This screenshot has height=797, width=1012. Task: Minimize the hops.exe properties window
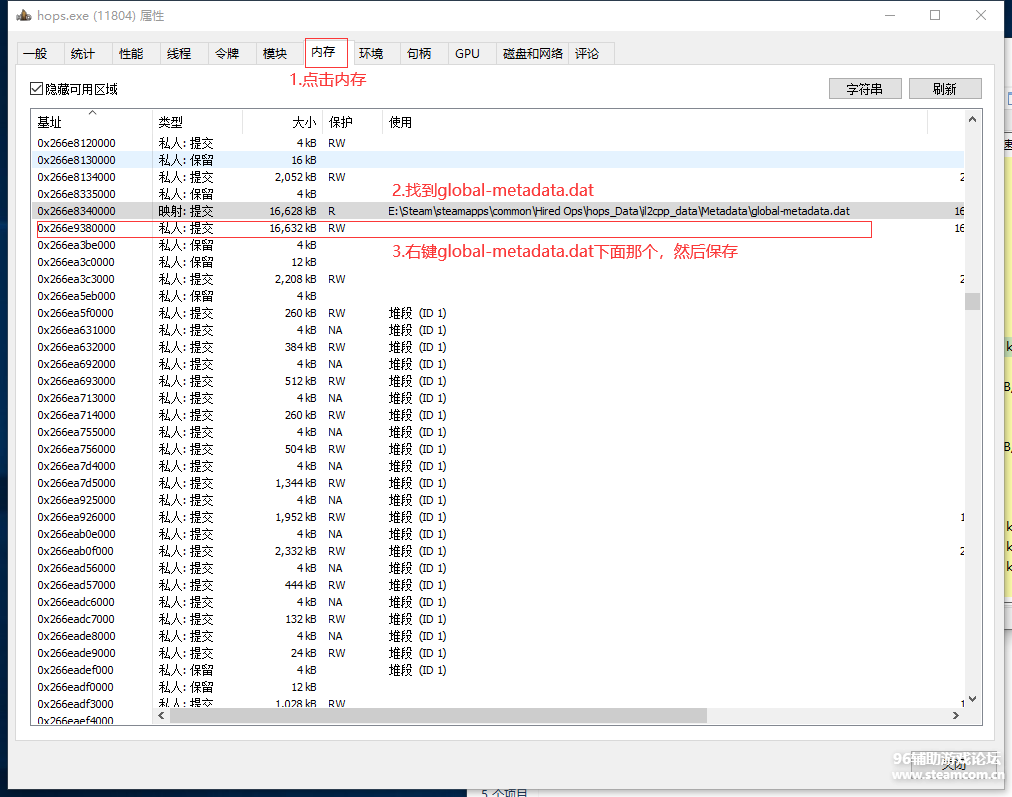(889, 16)
